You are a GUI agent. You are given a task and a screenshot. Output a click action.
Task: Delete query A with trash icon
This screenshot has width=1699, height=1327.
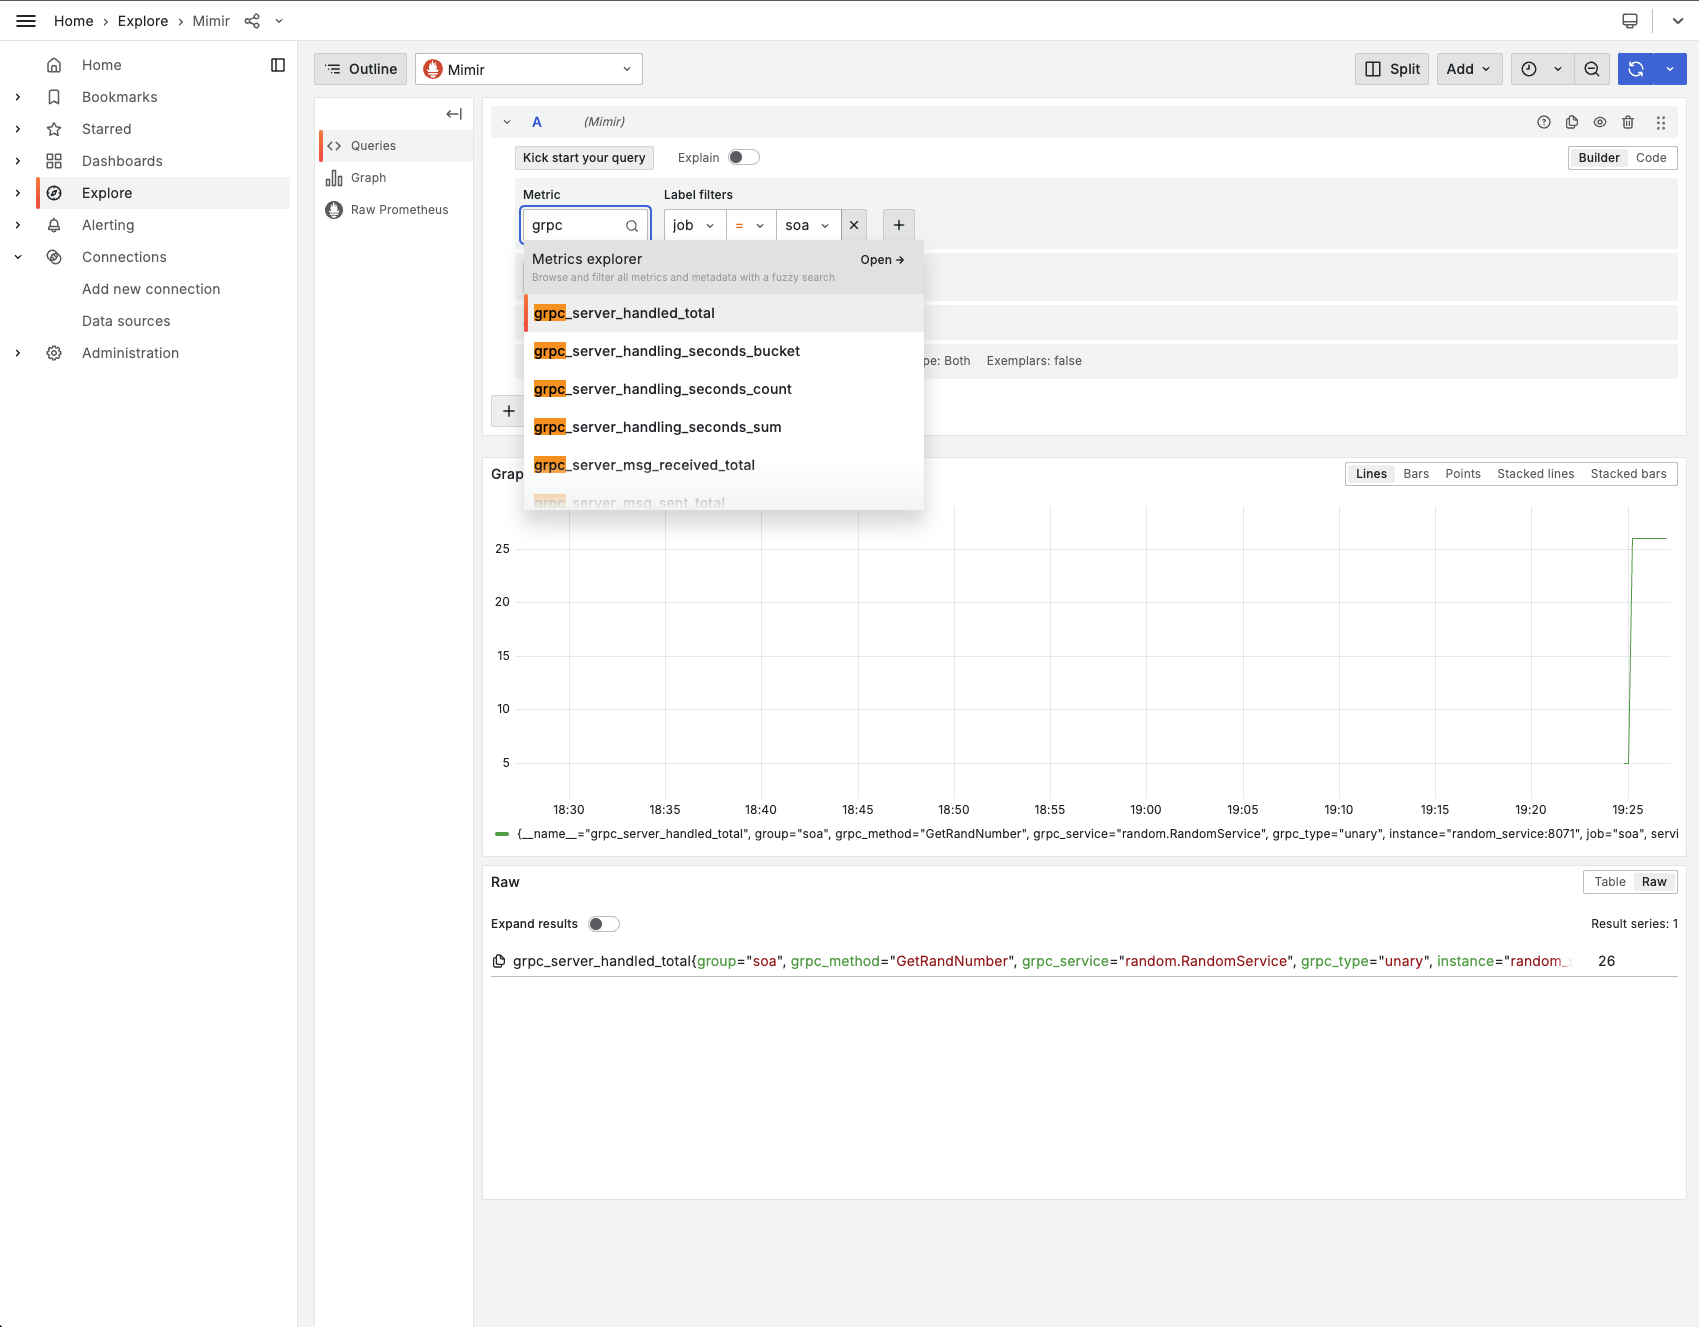(1628, 122)
